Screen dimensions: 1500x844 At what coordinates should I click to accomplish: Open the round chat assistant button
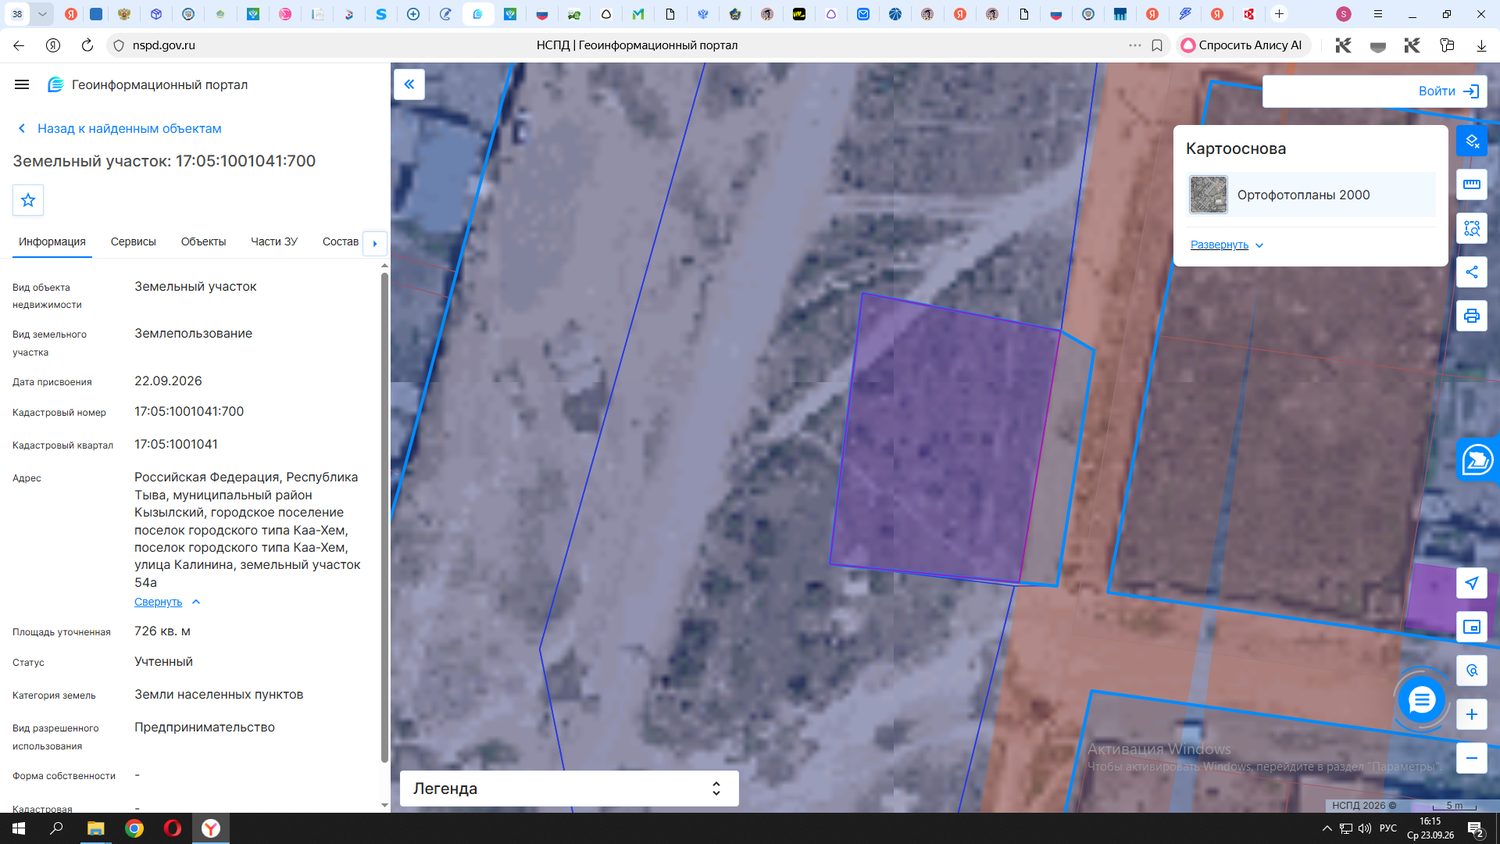1421,699
